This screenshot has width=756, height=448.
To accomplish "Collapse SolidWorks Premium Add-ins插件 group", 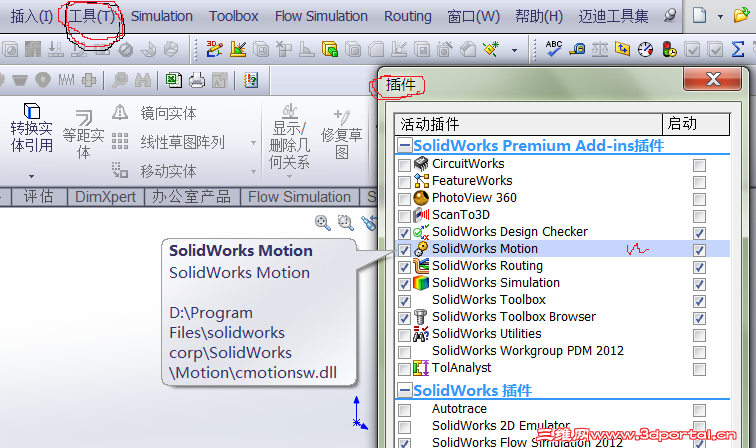I will [x=405, y=145].
